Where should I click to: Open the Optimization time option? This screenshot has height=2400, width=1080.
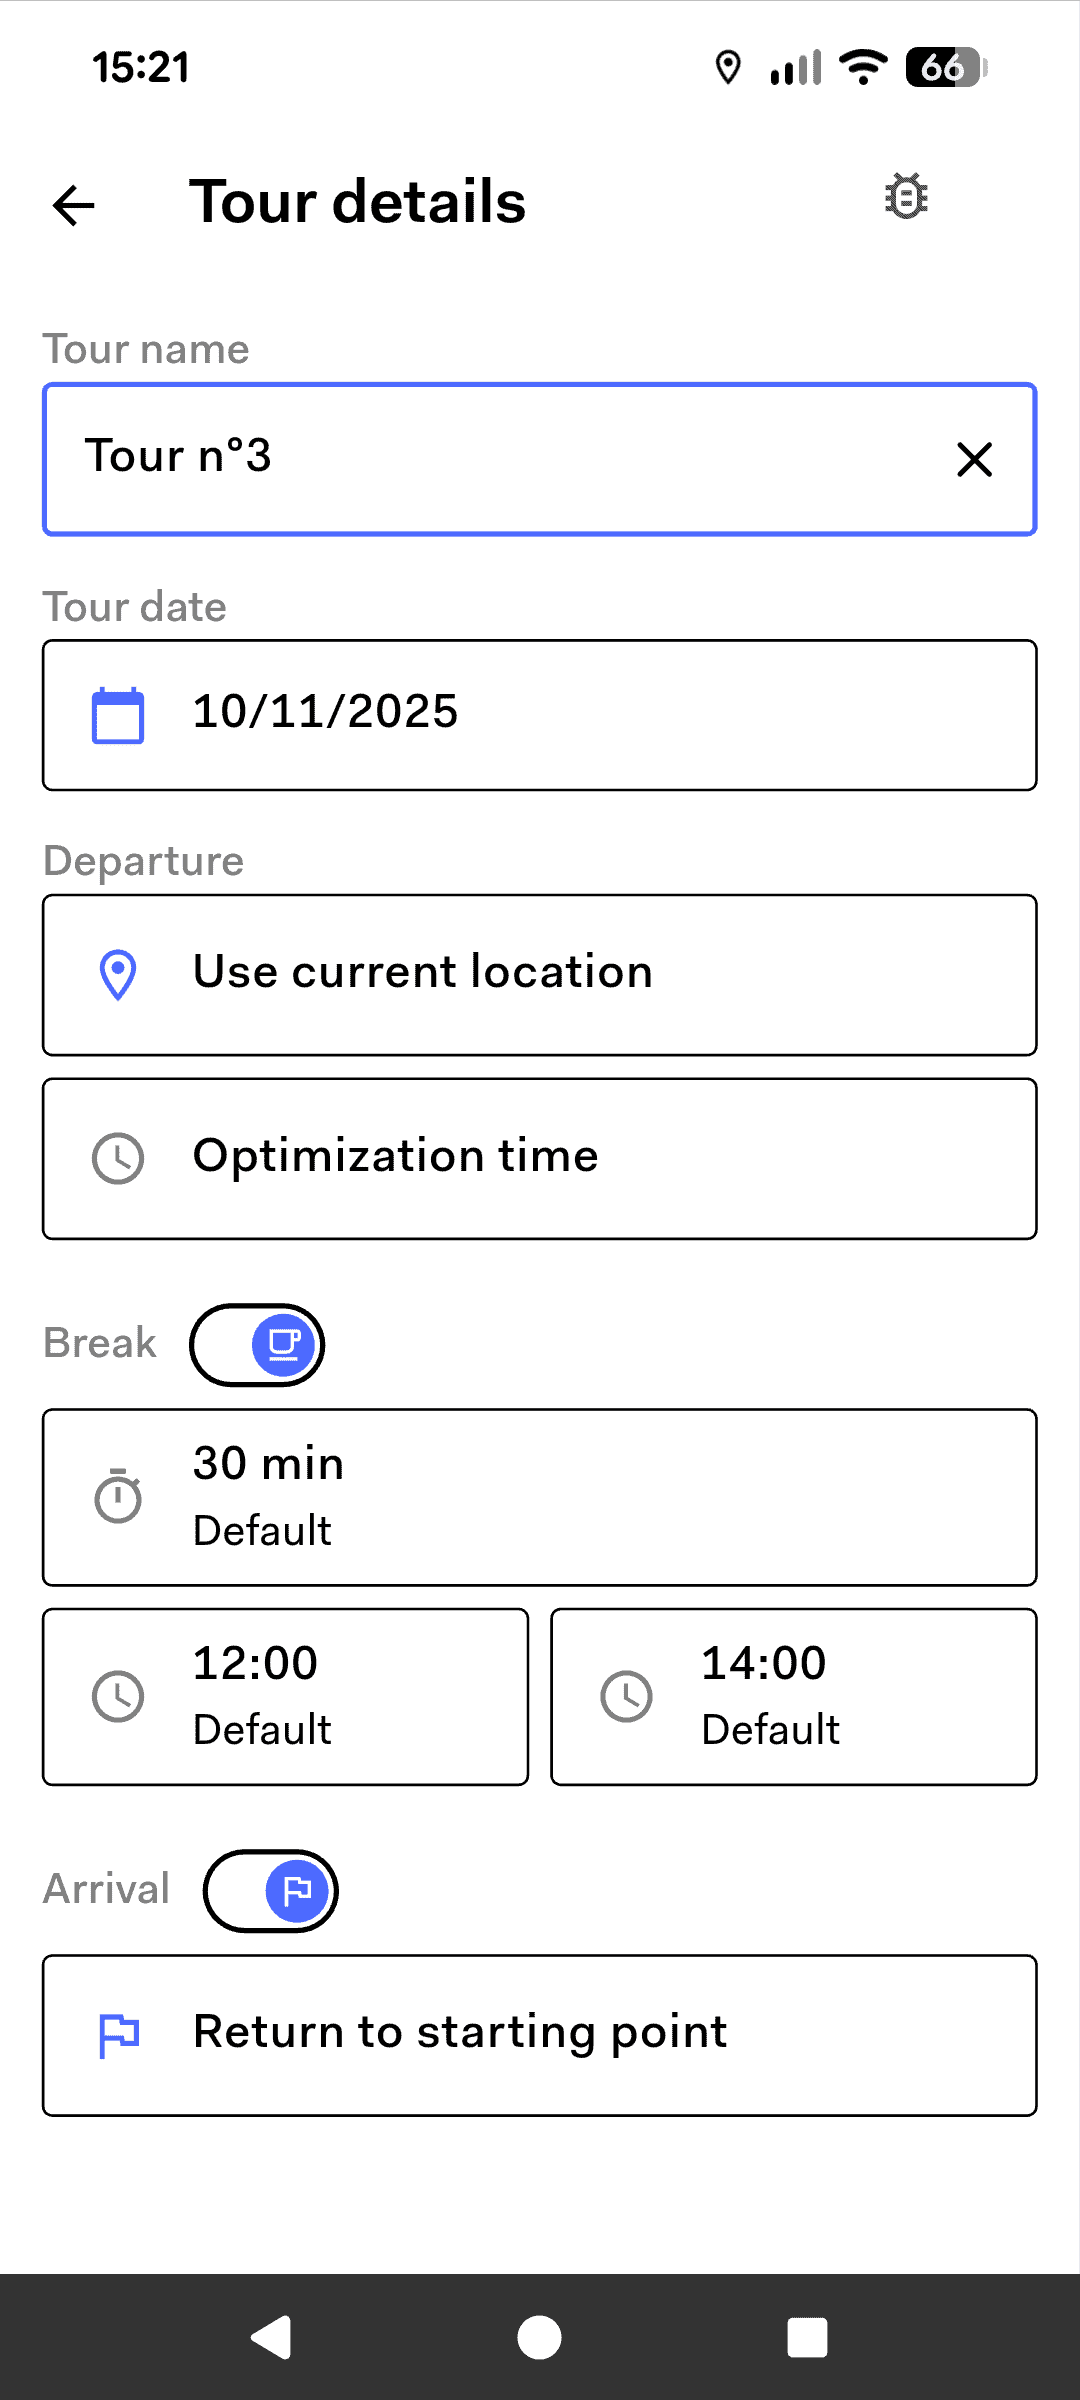click(540, 1159)
